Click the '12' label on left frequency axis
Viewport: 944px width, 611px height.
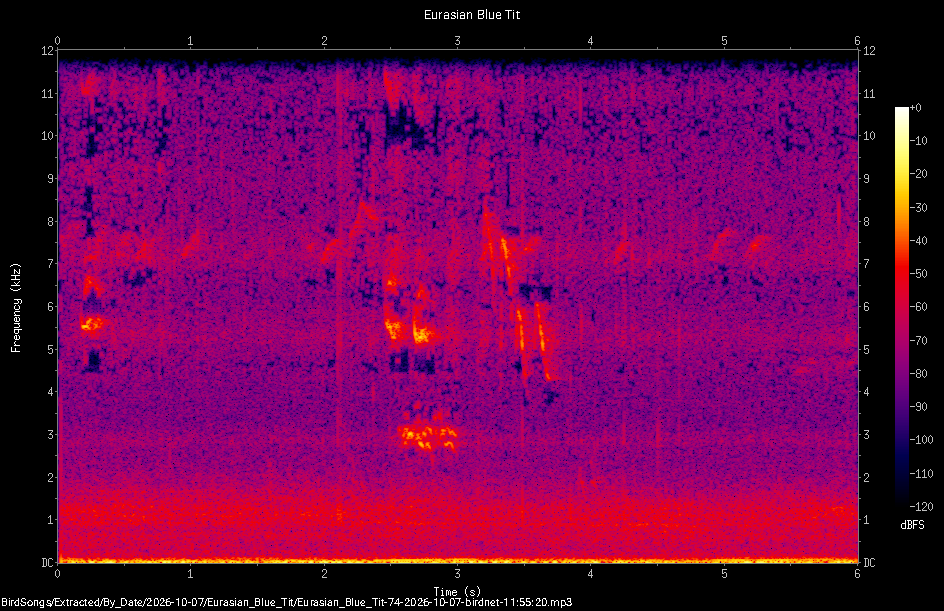[48, 51]
